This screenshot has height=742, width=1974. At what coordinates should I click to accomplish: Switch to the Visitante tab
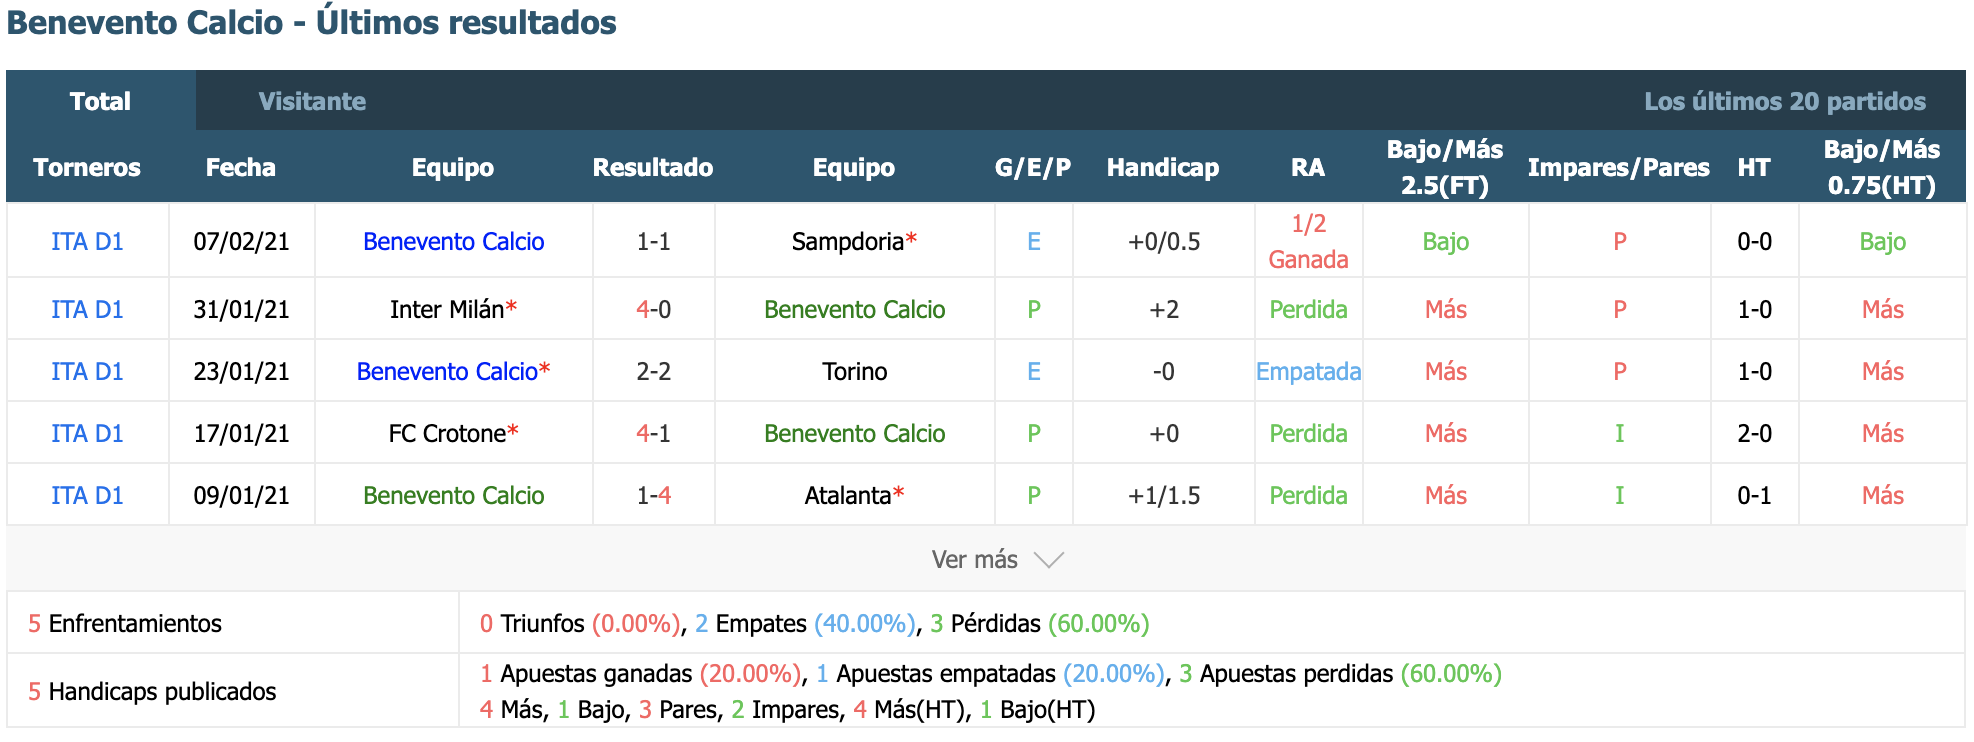click(x=312, y=101)
